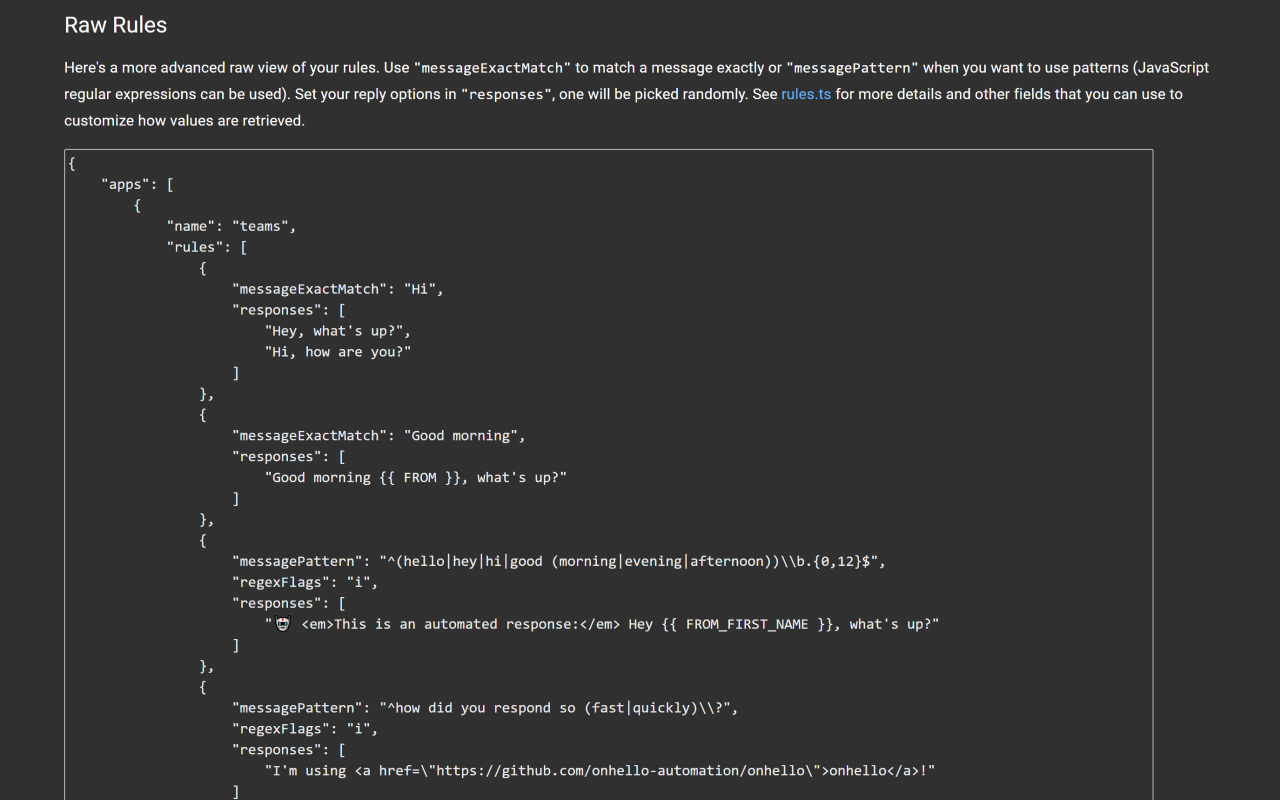Click the onhello GitHub href response line
Viewport: 1280px width, 800px height.
point(600,771)
